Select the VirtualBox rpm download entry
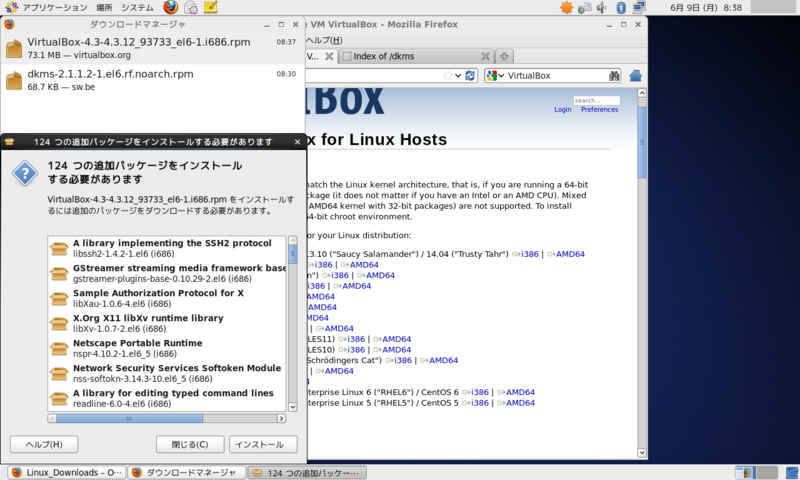This screenshot has height=480, width=800. click(152, 48)
